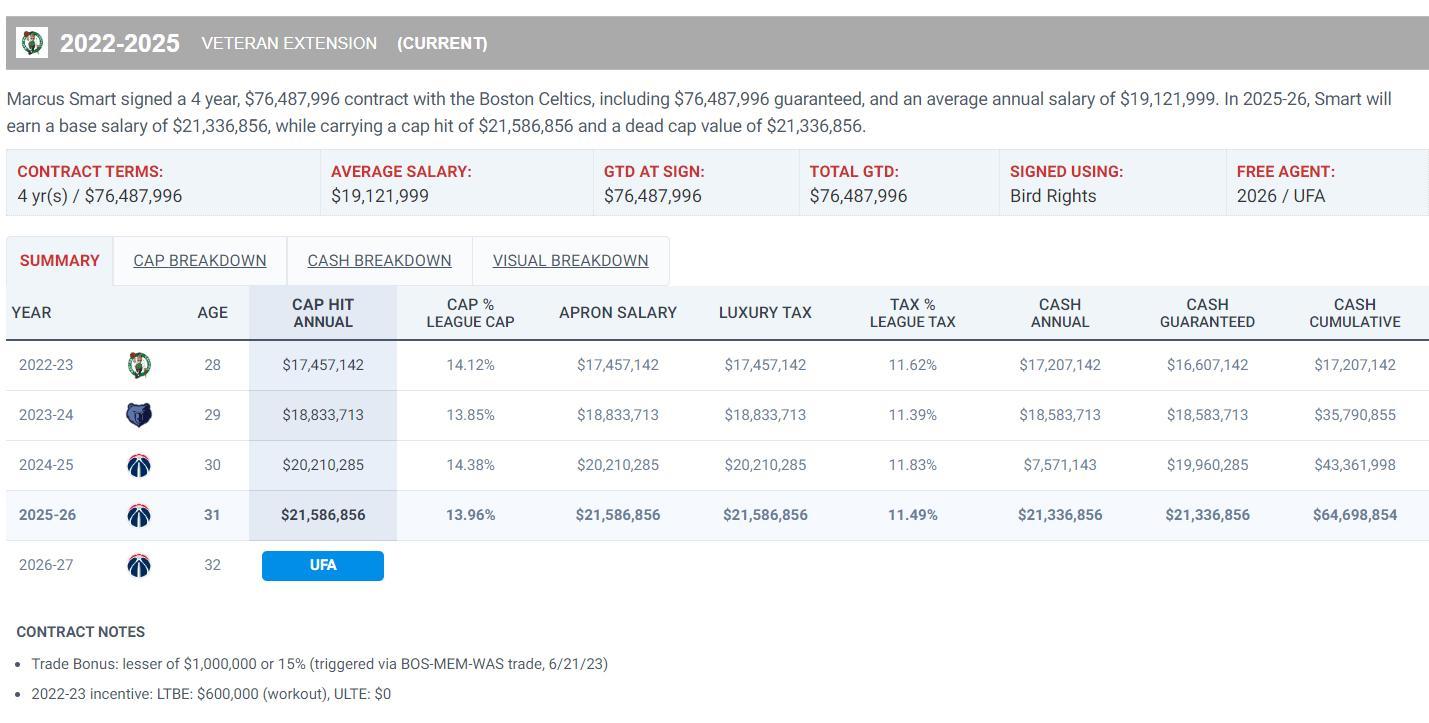The height and width of the screenshot is (723, 1429).
Task: Click the Grizzlies team logo in 2023-24 row
Action: 139,415
